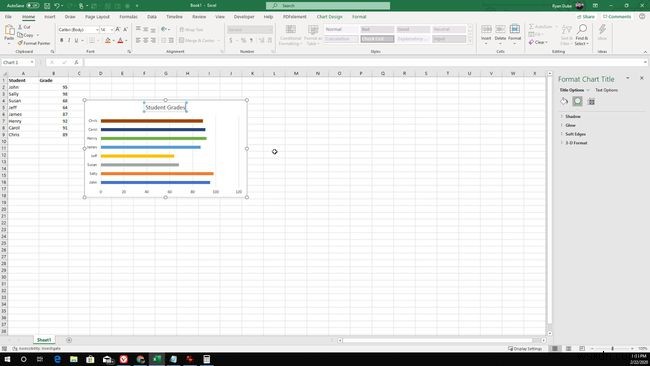Switch to the Formulas tab

(129, 17)
